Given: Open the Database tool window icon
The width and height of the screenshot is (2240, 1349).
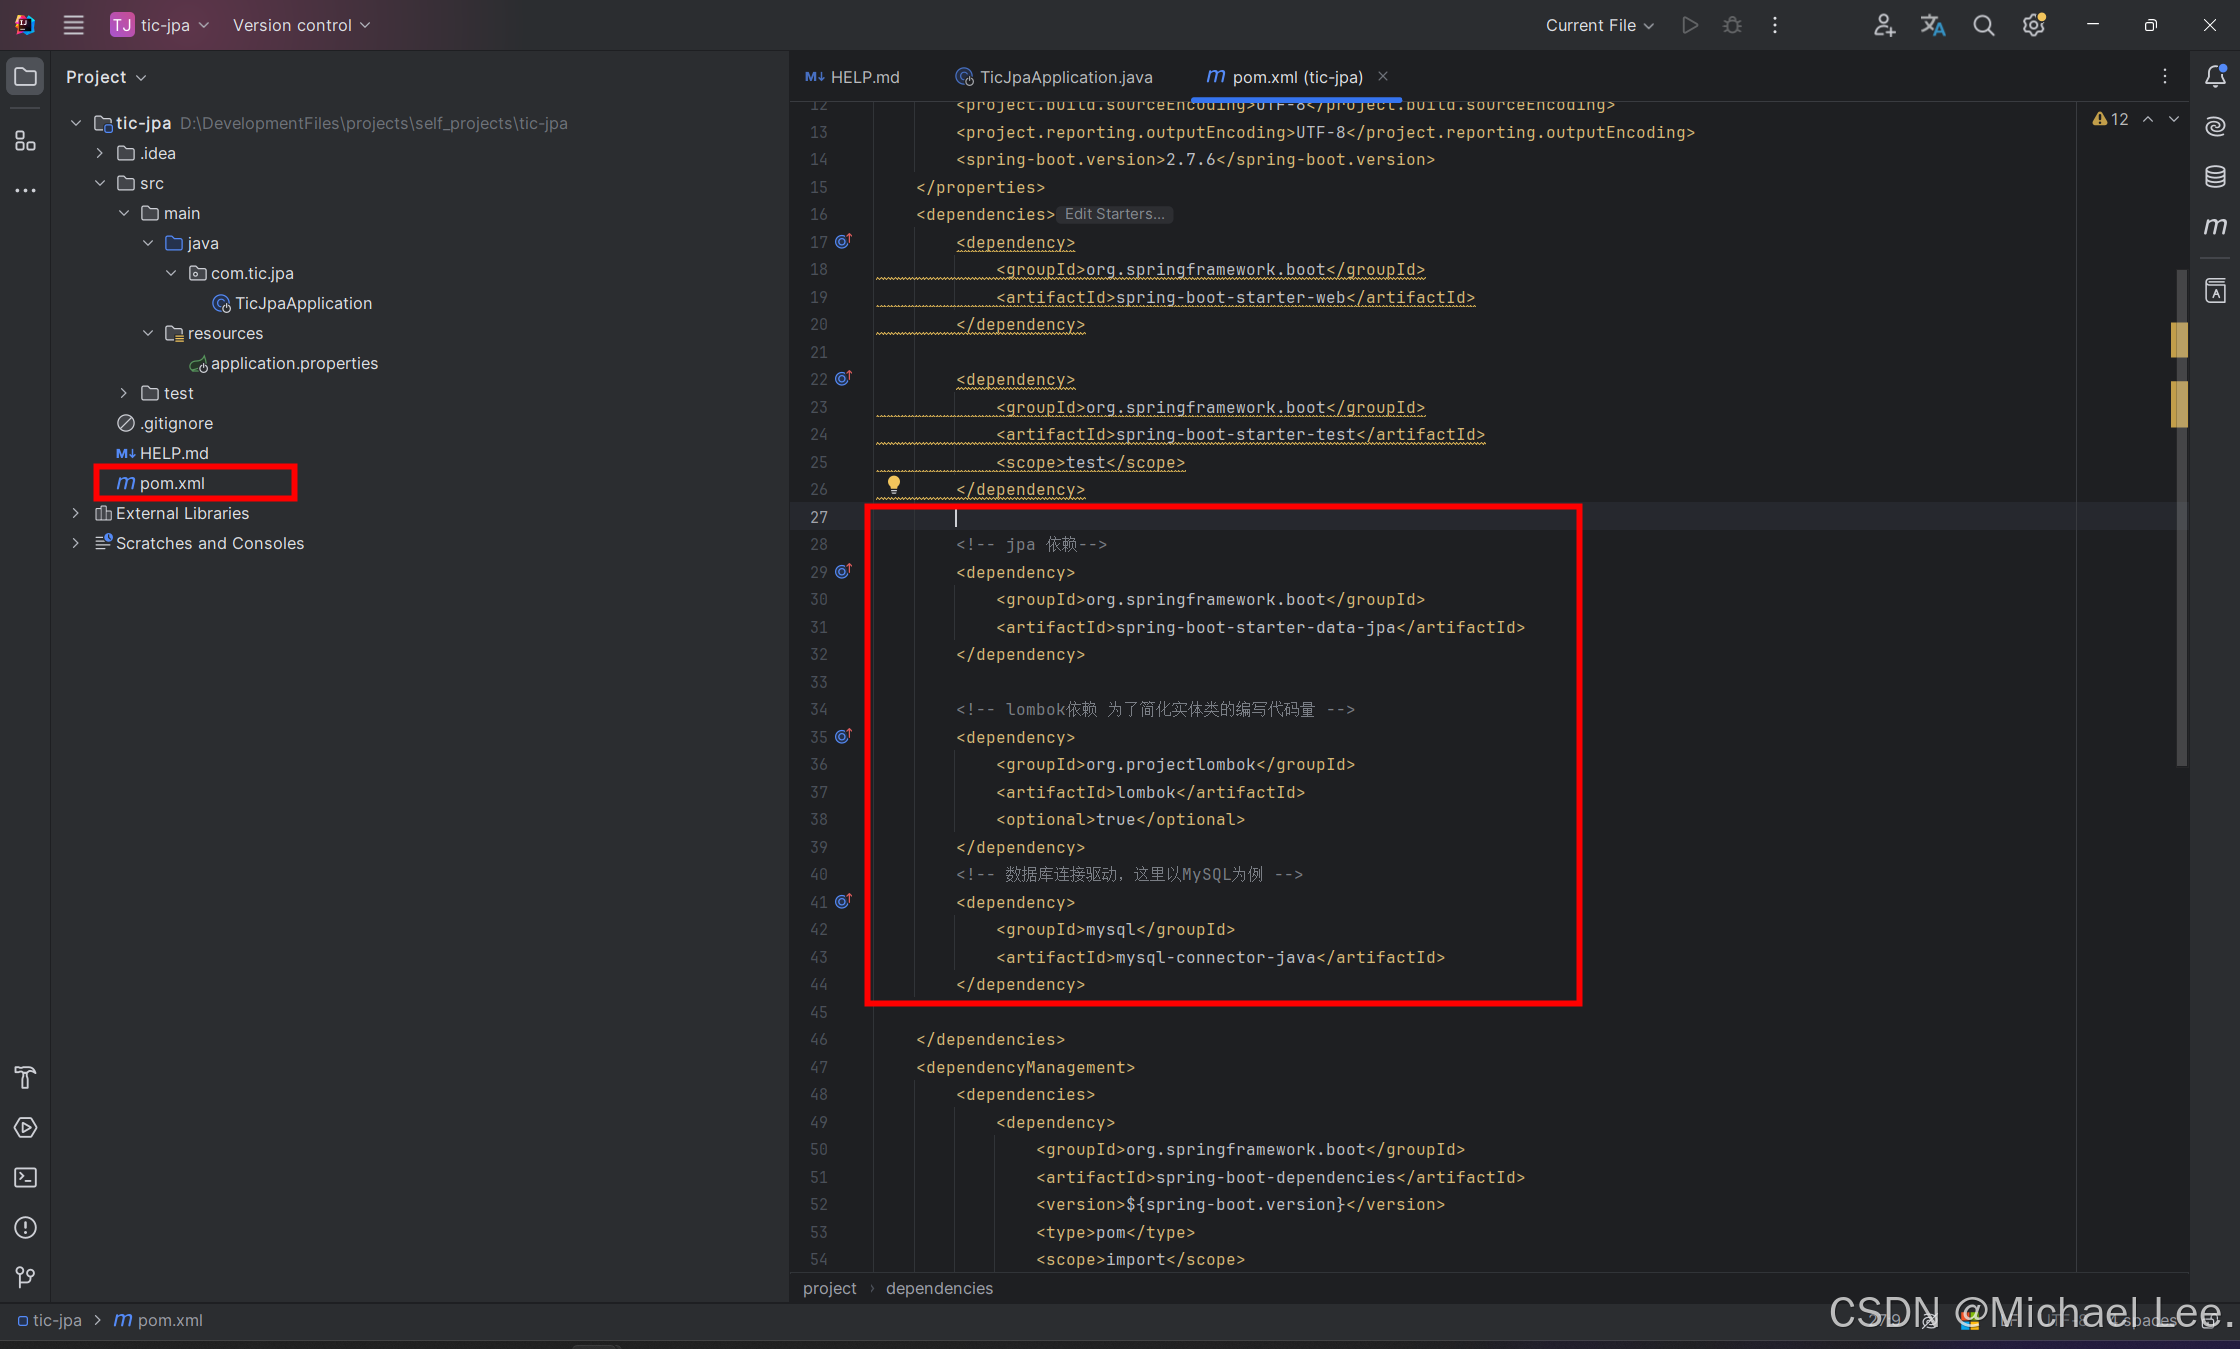Looking at the screenshot, I should tap(2215, 177).
